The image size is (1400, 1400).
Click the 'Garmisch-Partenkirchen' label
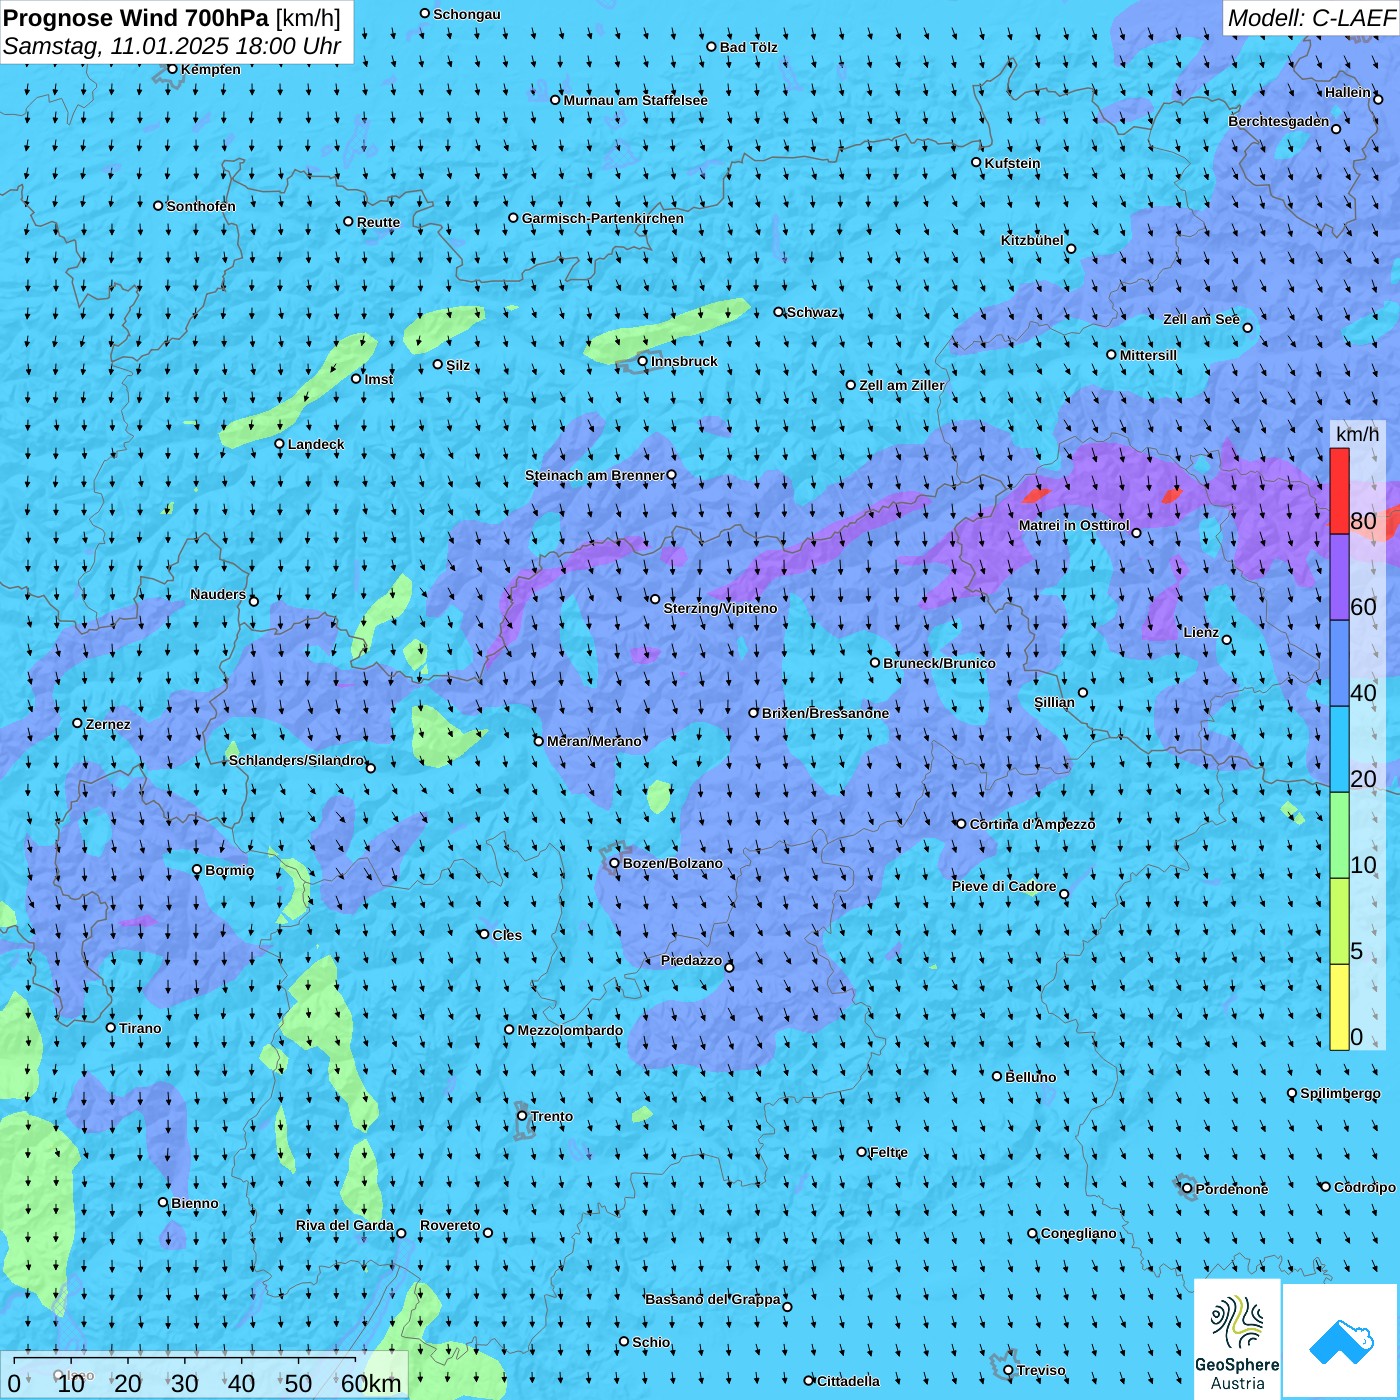click(x=603, y=218)
